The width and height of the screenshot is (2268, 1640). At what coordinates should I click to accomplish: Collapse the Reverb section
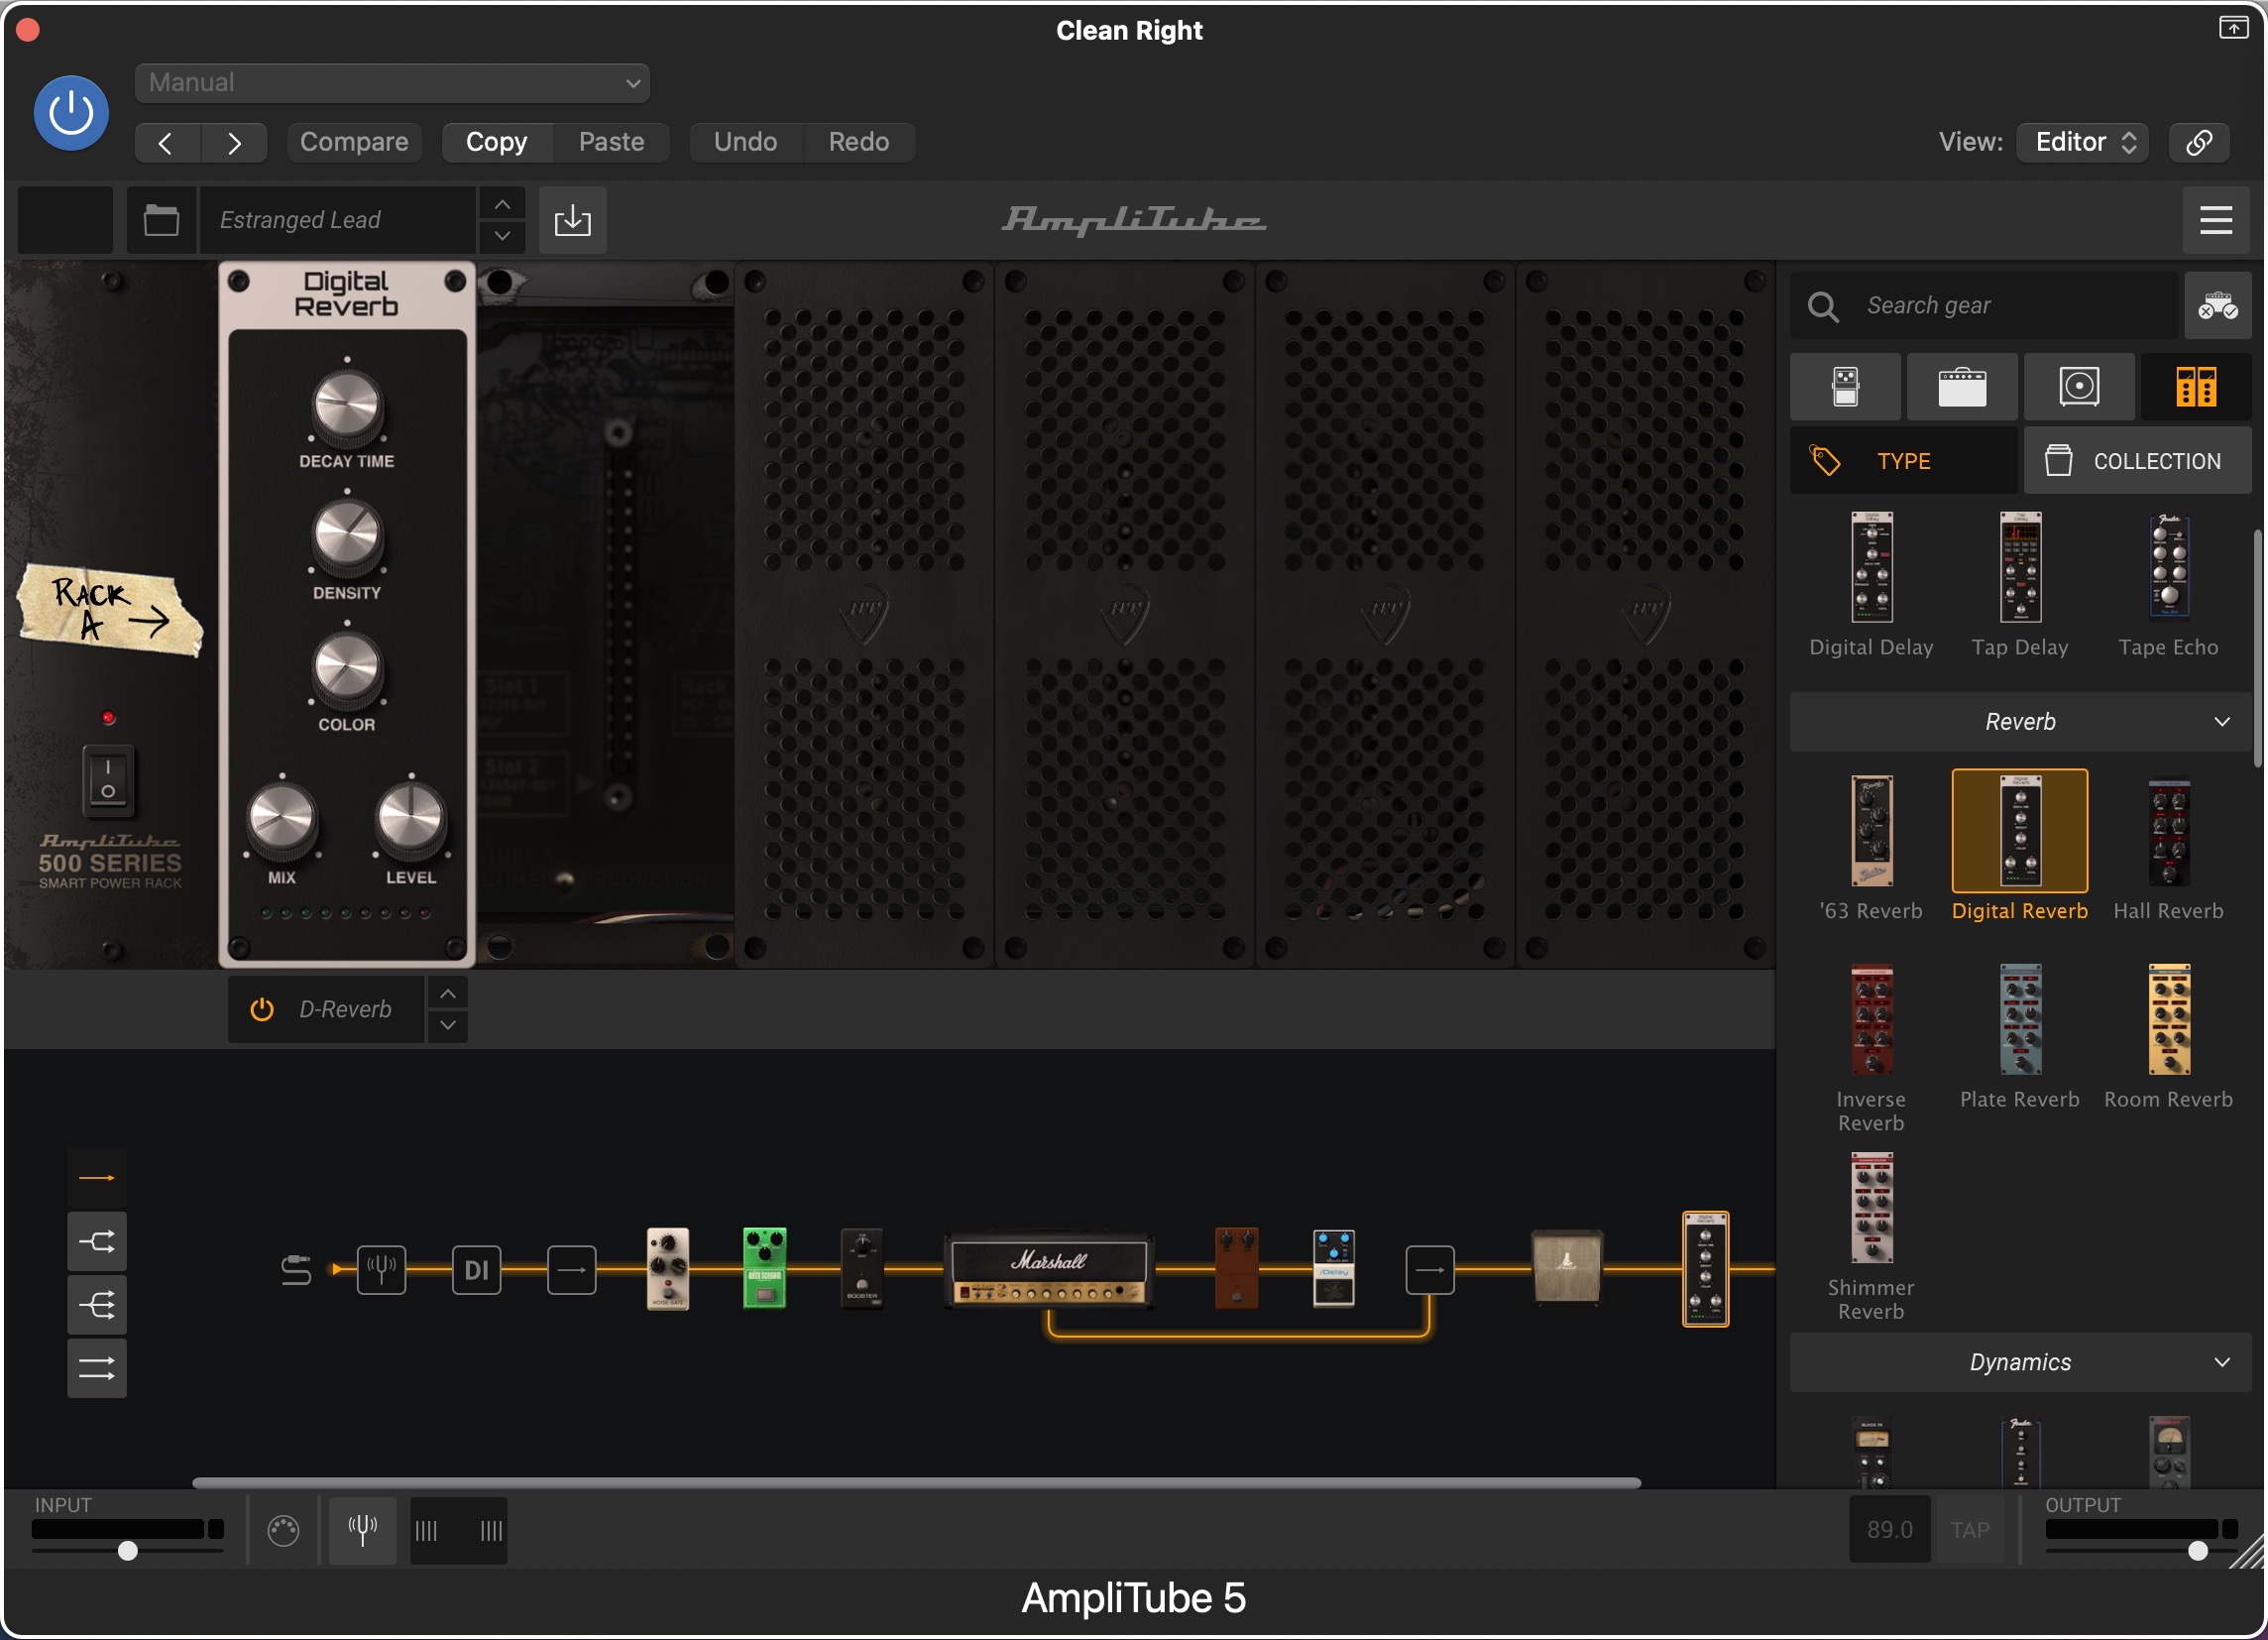tap(2020, 722)
